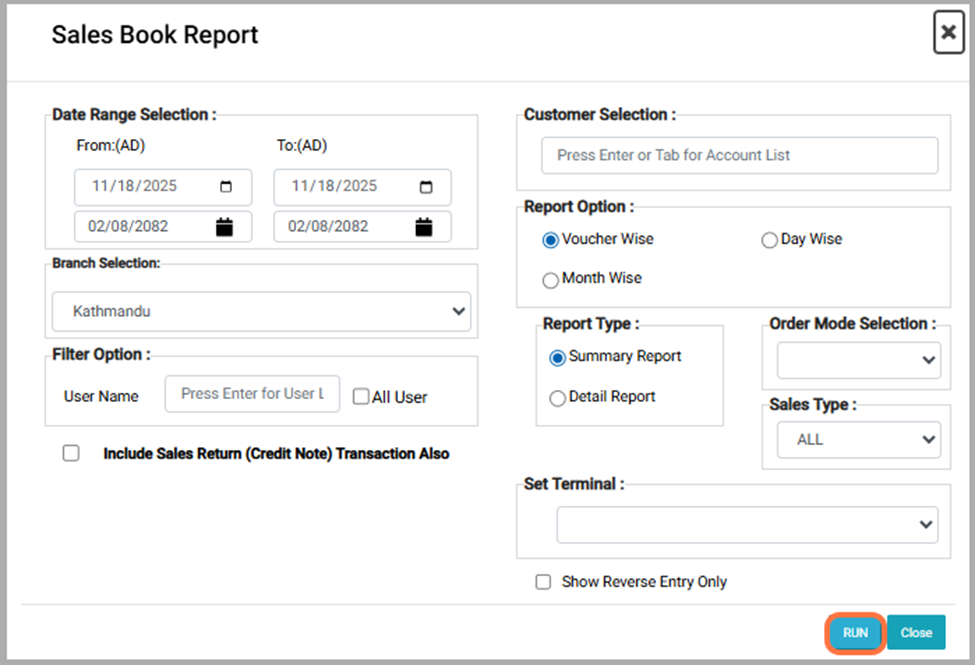Viewport: 975px width, 665px height.
Task: Enable the All User checkbox
Action: coord(361,397)
